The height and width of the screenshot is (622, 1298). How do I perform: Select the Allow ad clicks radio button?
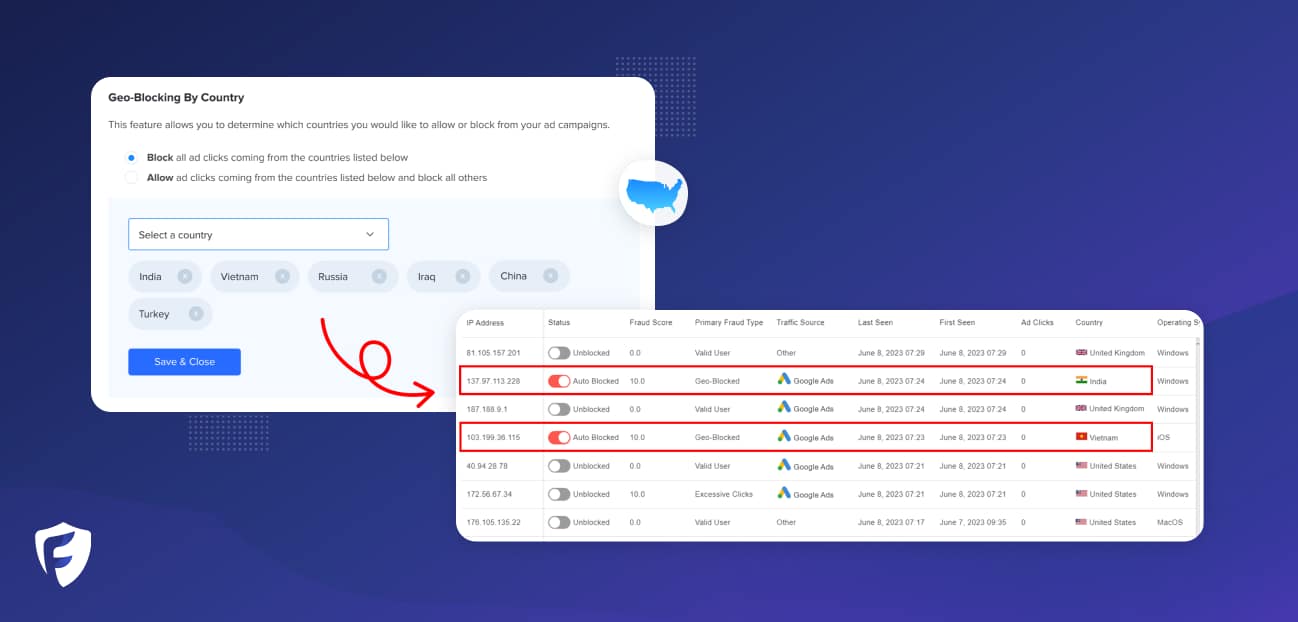[x=131, y=177]
